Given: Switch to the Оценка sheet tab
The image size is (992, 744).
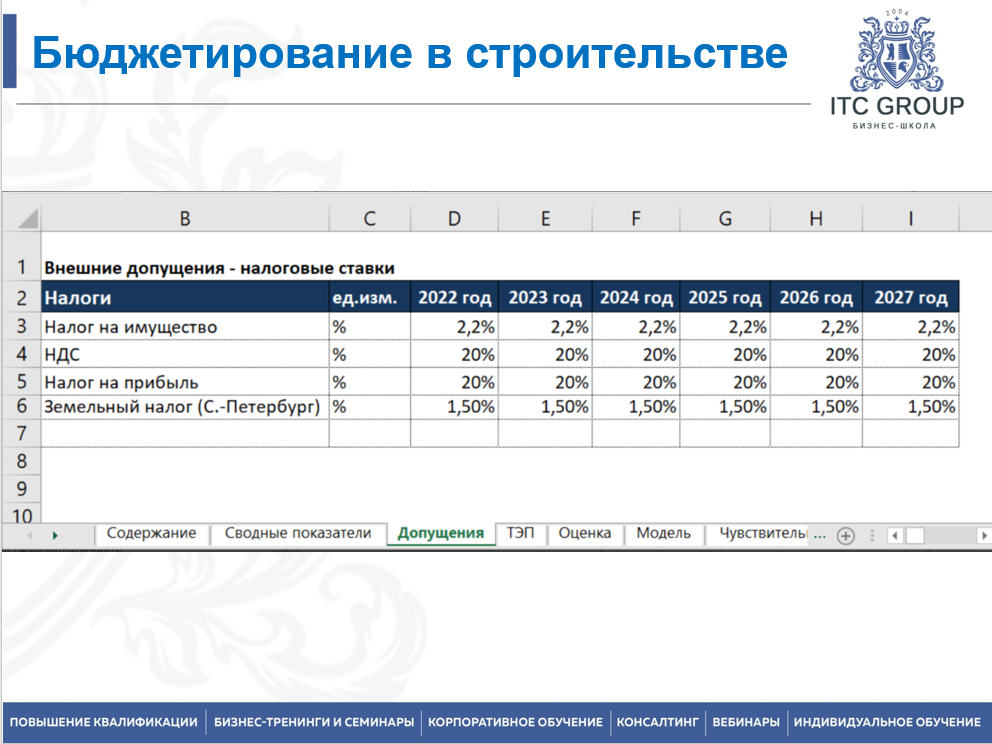Looking at the screenshot, I should [x=584, y=533].
